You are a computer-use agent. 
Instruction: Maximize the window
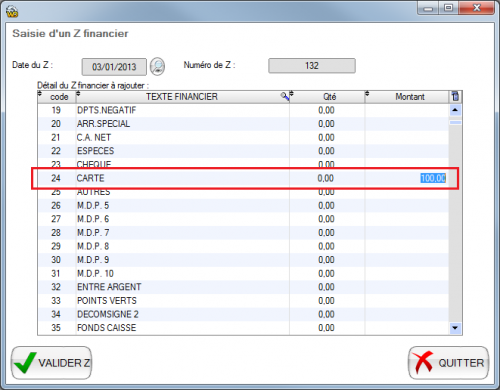coord(449,8)
